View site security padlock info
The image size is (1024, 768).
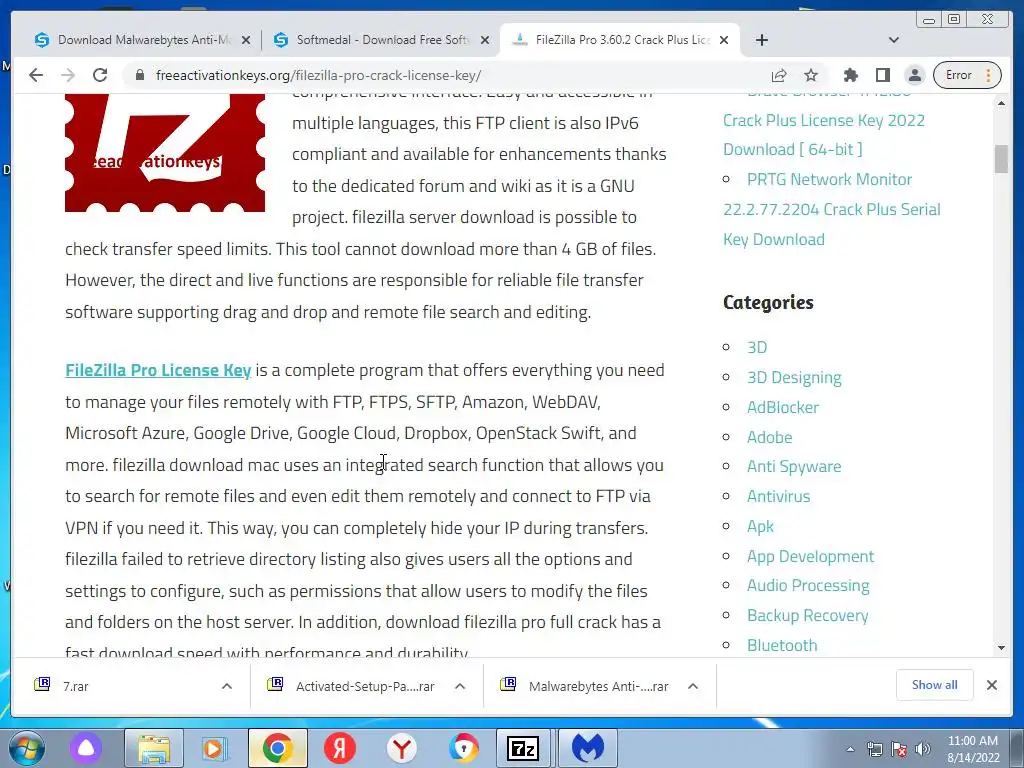click(139, 75)
